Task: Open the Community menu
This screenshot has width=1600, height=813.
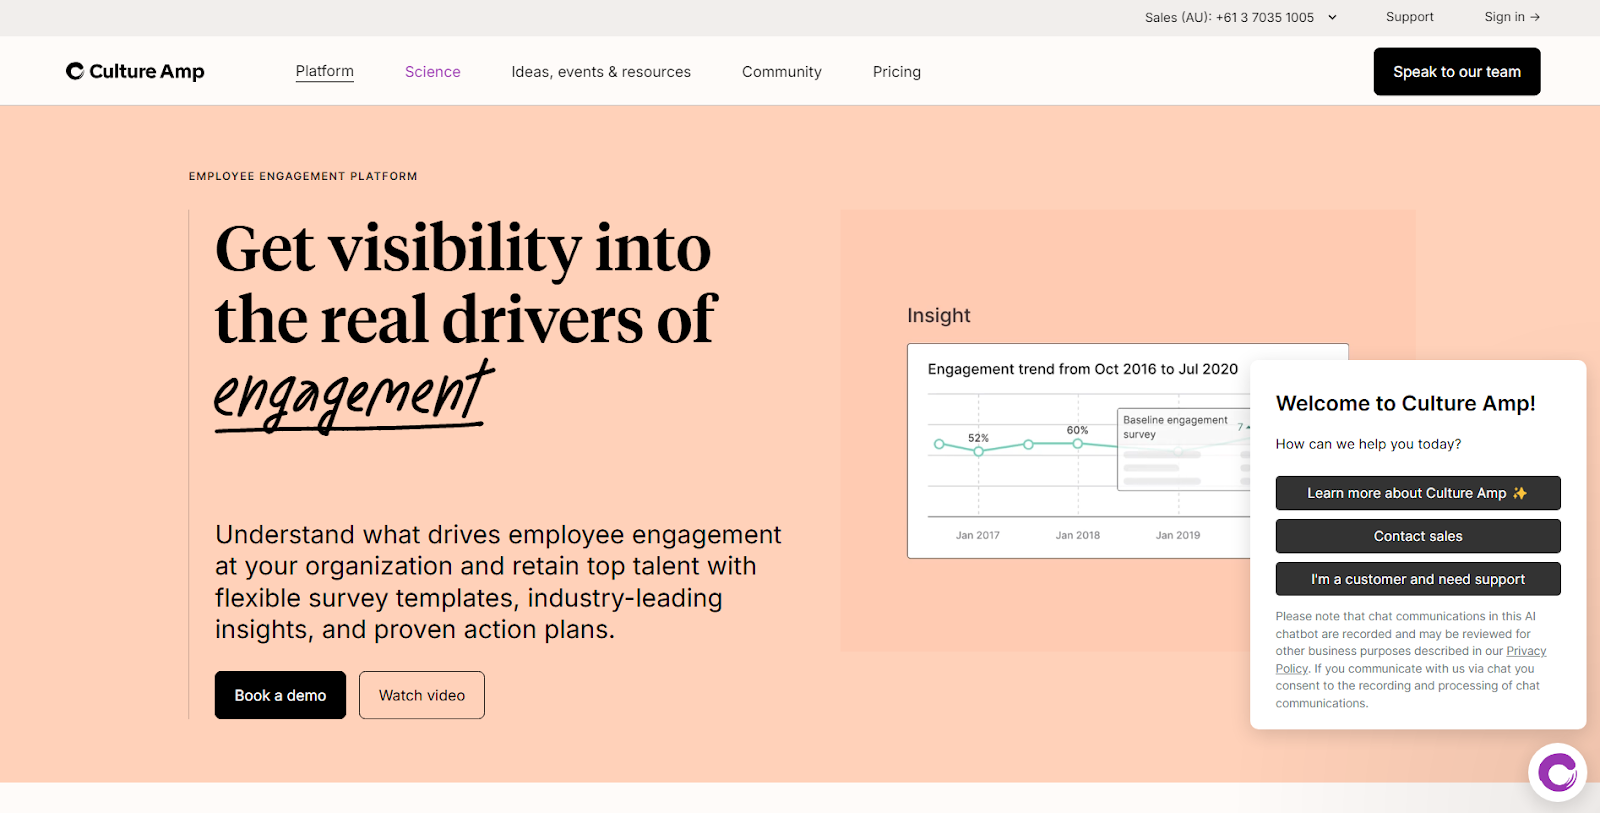Action: pyautogui.click(x=782, y=72)
